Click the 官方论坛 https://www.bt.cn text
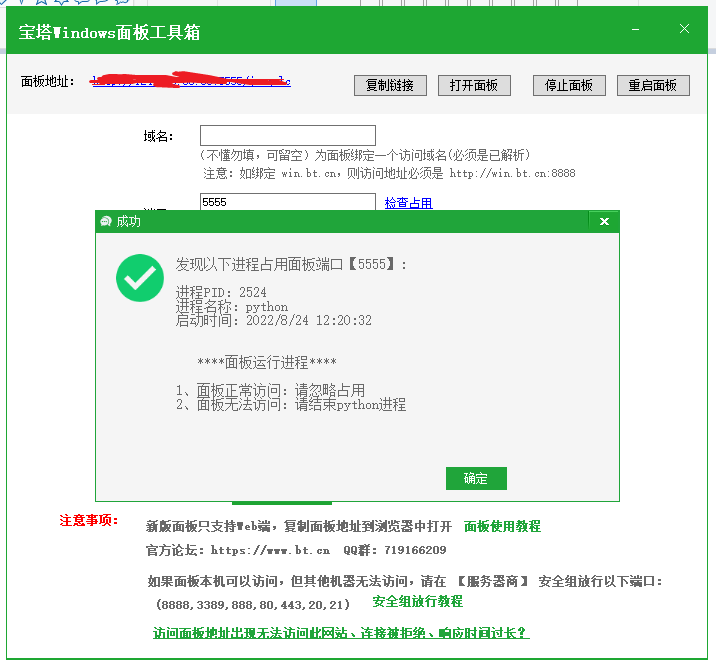716x668 pixels. tap(238, 550)
